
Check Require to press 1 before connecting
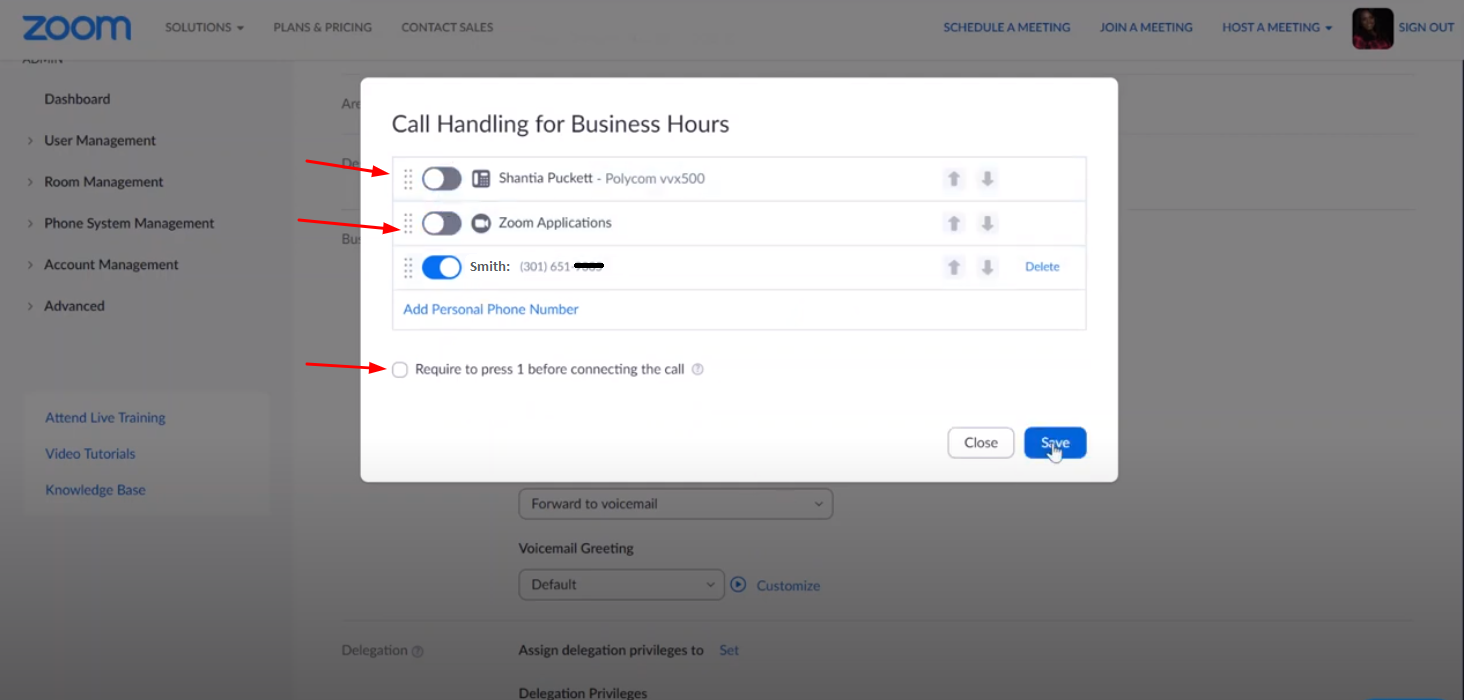(x=400, y=370)
